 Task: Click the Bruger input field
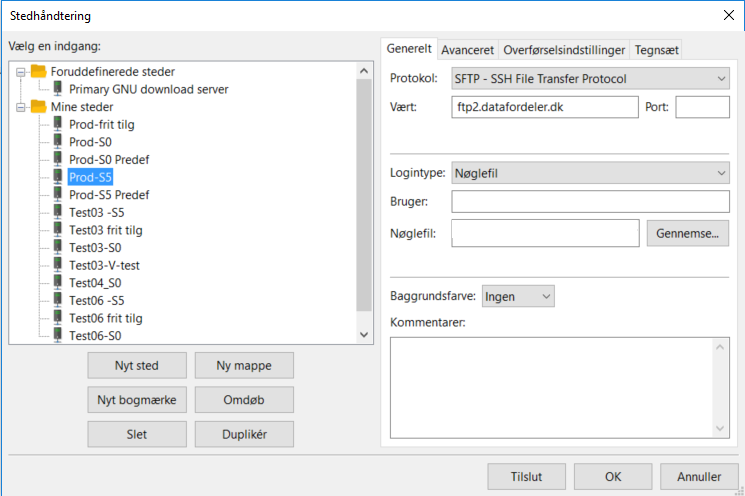[x=590, y=202]
